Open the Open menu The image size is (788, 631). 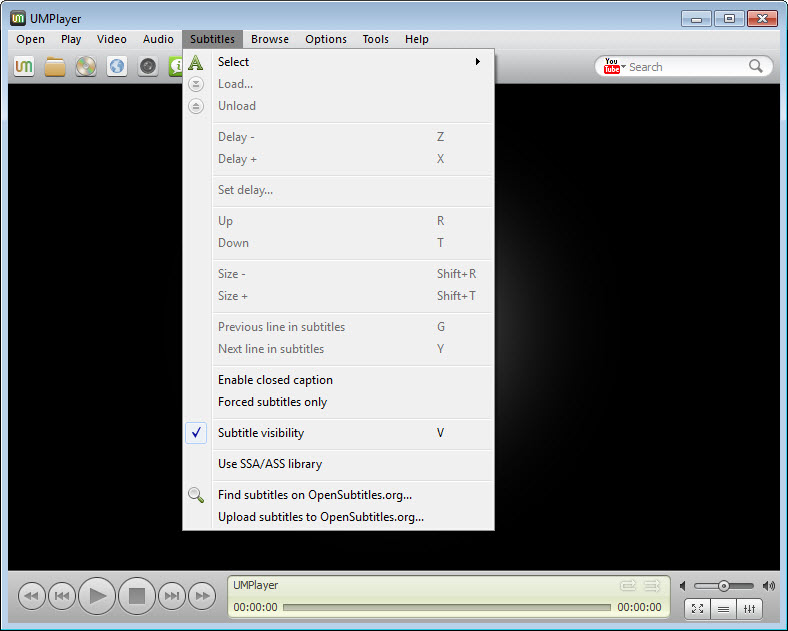point(30,39)
